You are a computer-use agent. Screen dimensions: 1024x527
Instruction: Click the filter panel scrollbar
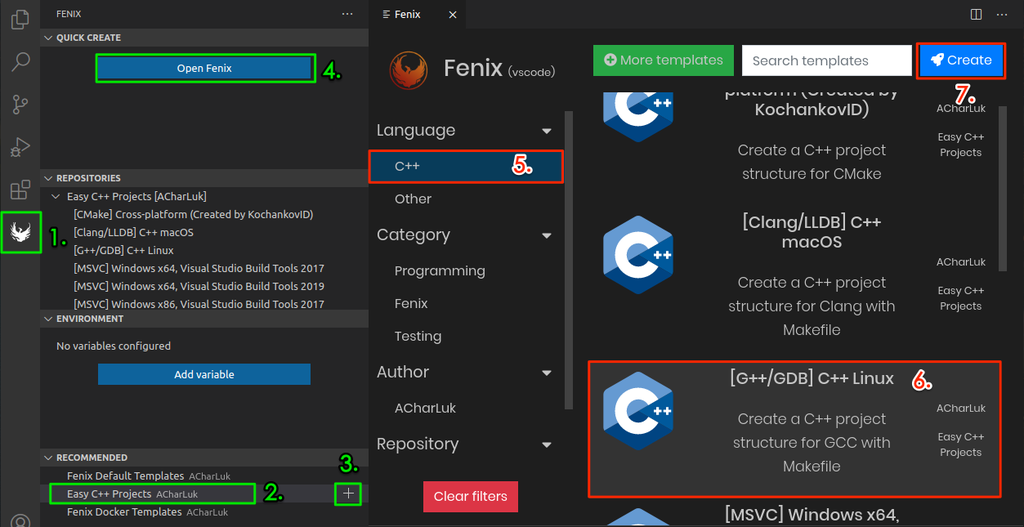tap(568, 261)
